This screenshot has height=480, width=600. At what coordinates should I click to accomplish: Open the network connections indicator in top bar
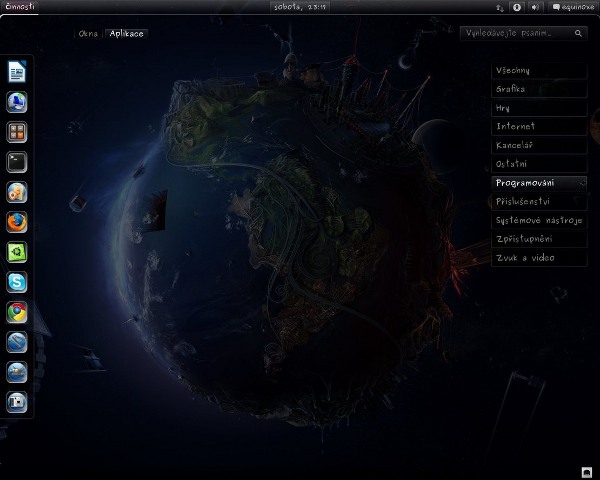click(x=500, y=7)
